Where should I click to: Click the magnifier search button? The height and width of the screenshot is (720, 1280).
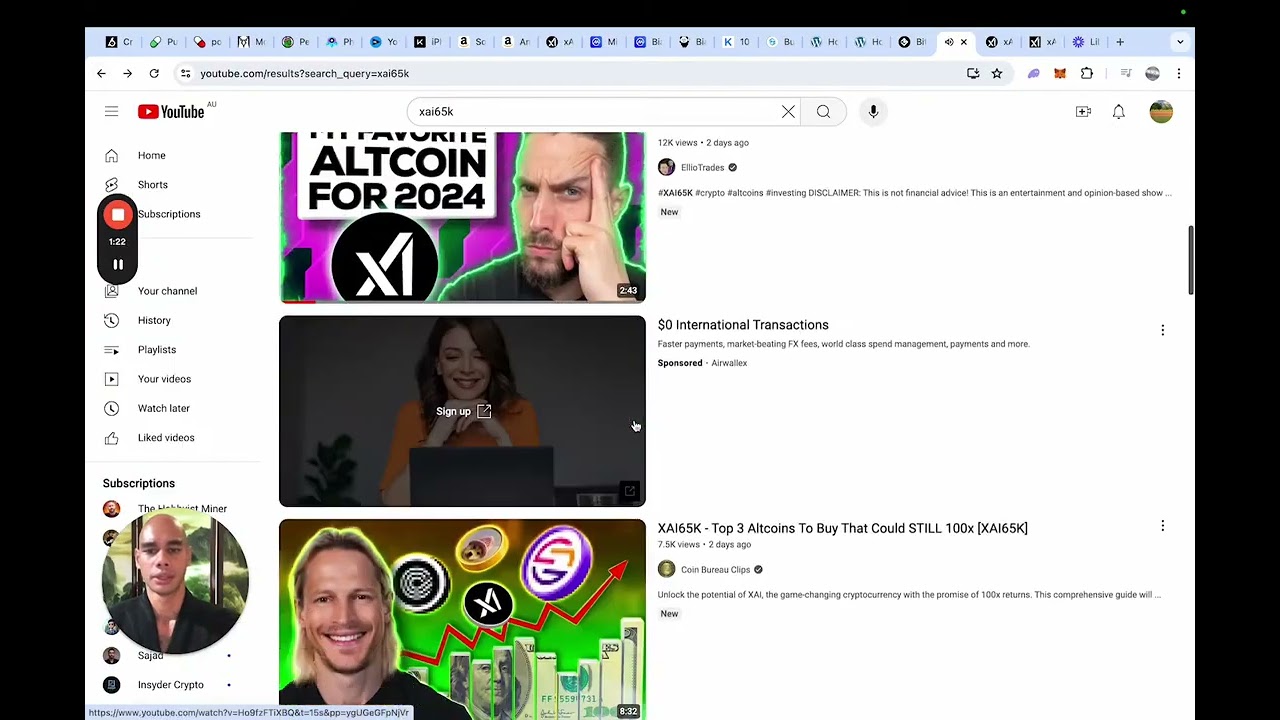[x=823, y=112]
